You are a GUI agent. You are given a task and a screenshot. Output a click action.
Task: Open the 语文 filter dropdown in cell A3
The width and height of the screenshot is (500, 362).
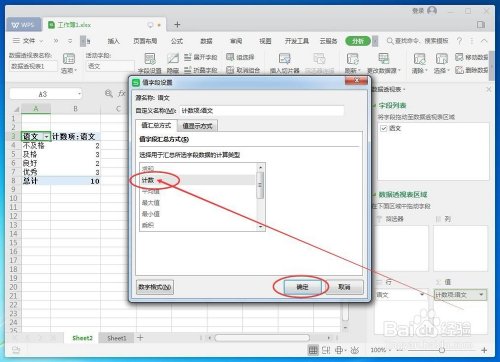[46, 137]
